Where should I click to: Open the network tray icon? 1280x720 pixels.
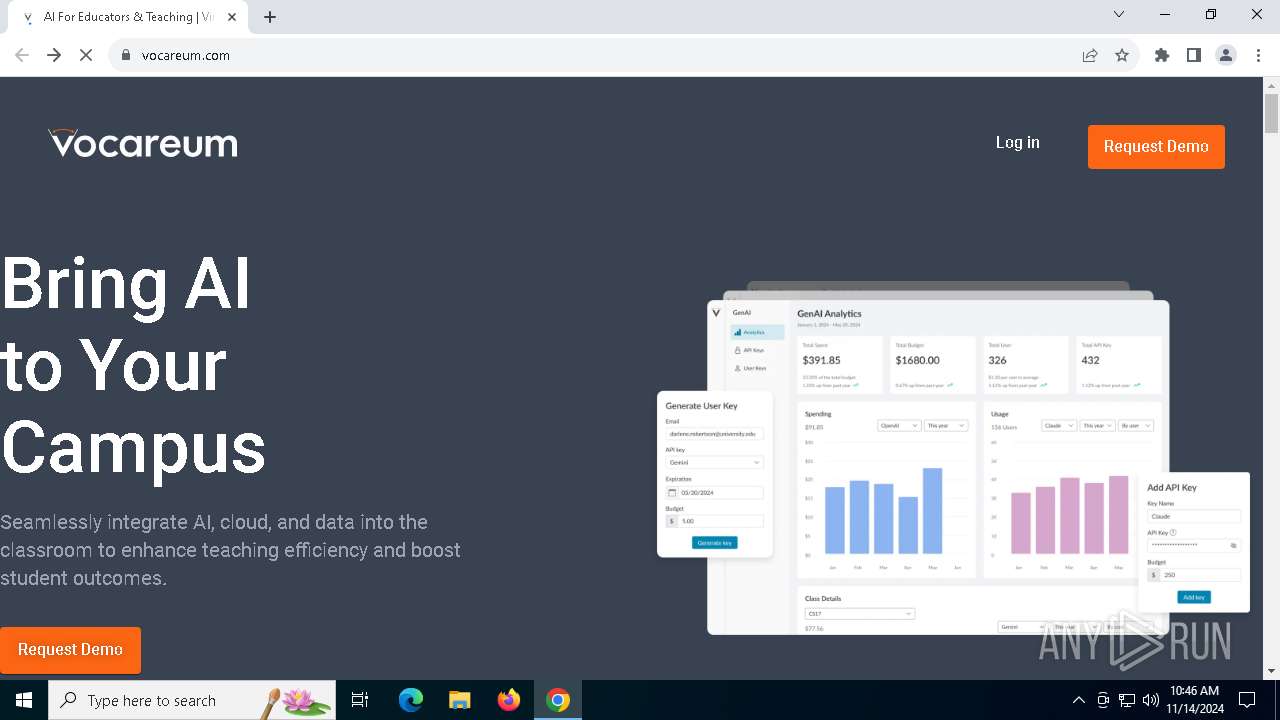pyautogui.click(x=1127, y=700)
